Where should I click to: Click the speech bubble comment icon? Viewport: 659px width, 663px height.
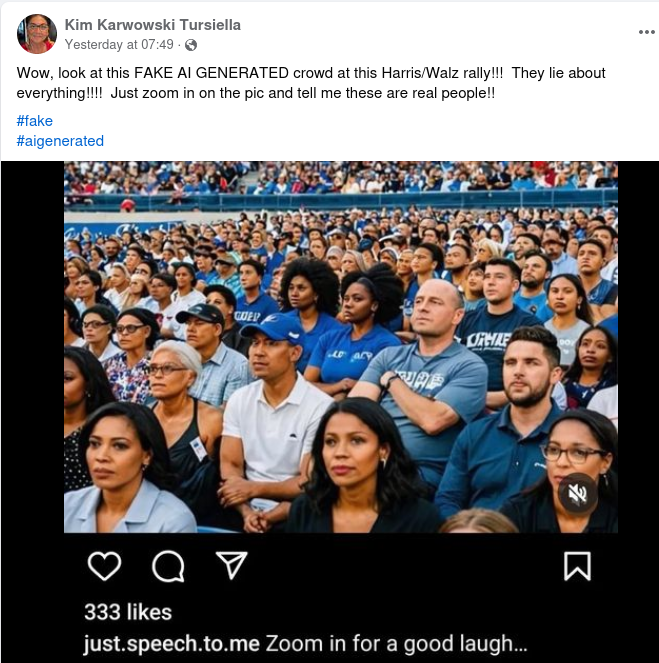coord(168,567)
